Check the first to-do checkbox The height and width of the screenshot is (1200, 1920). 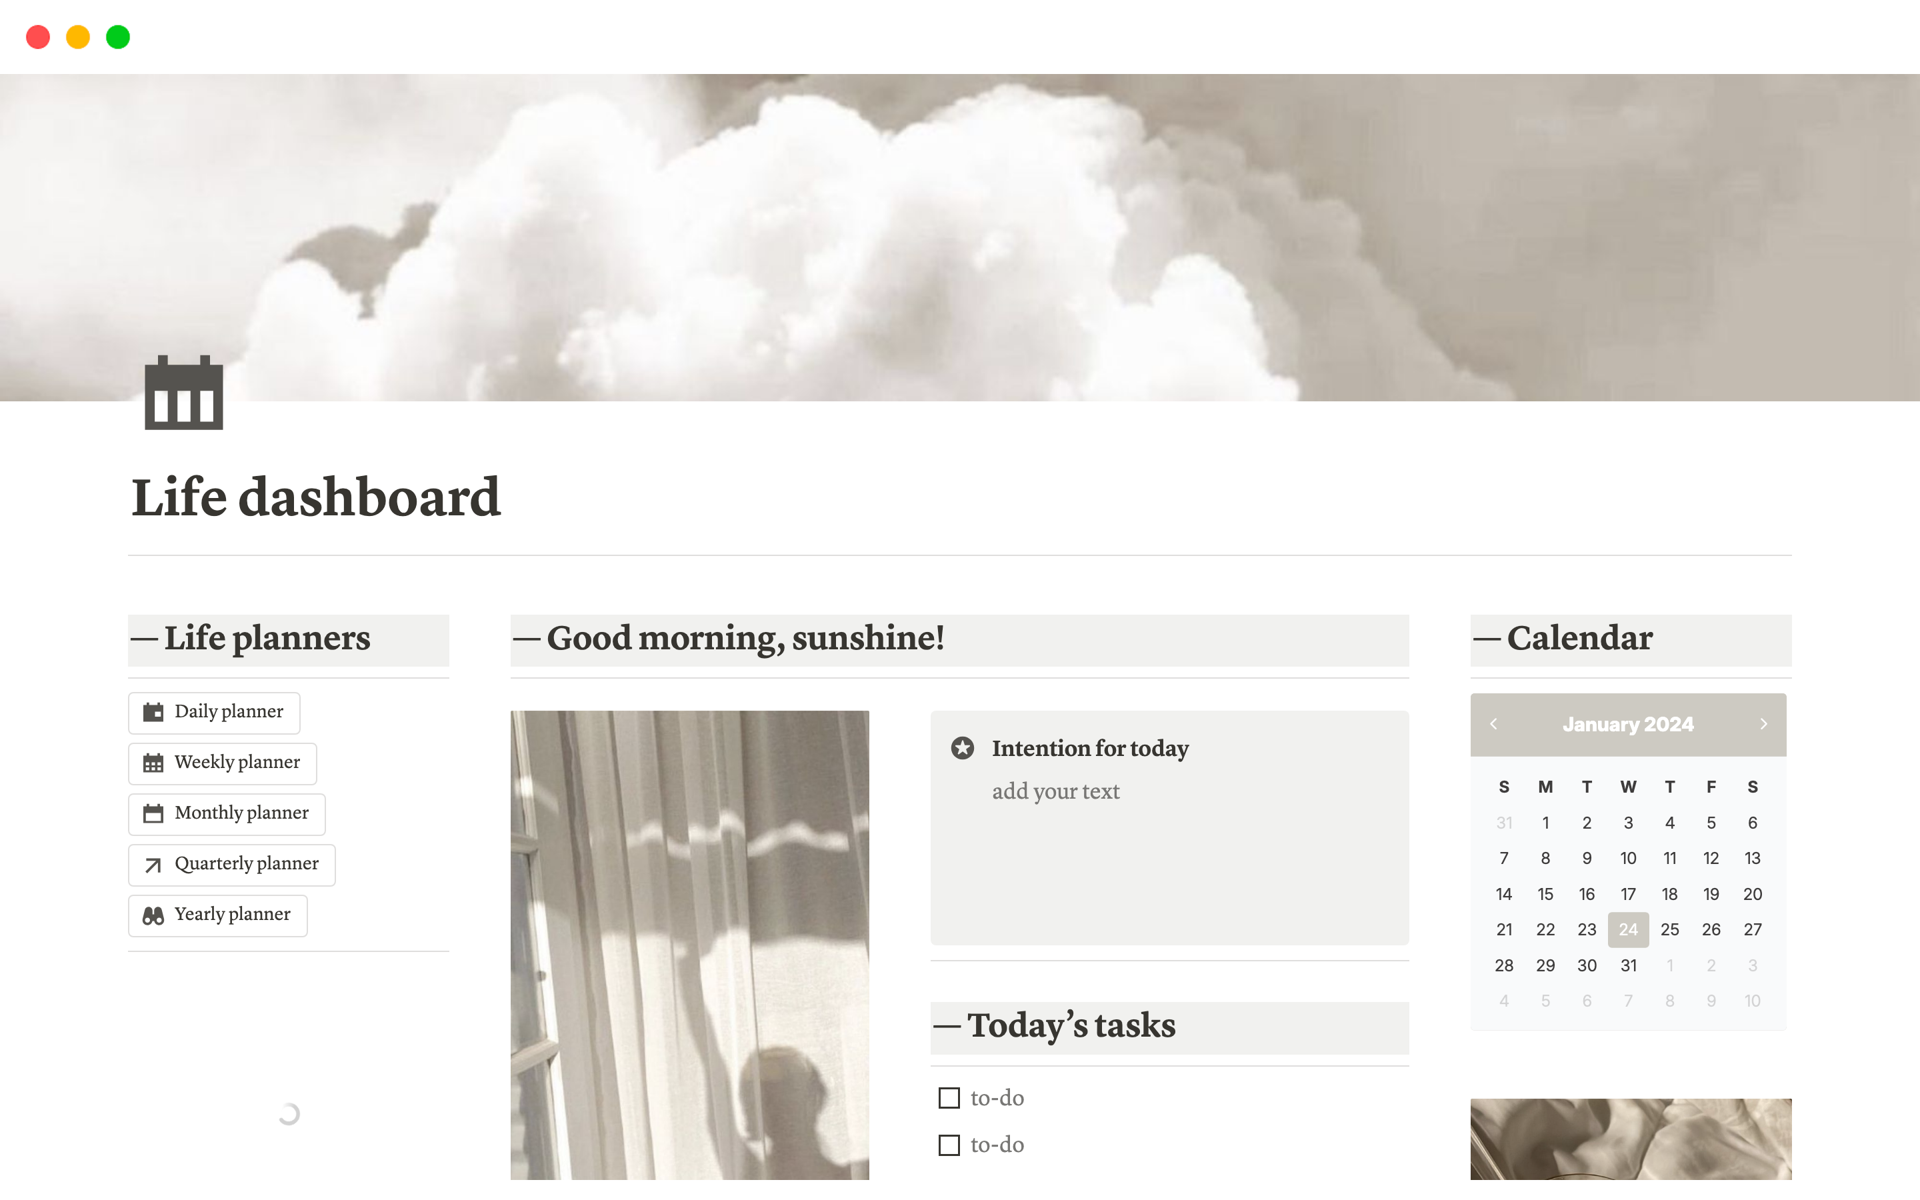point(950,1096)
